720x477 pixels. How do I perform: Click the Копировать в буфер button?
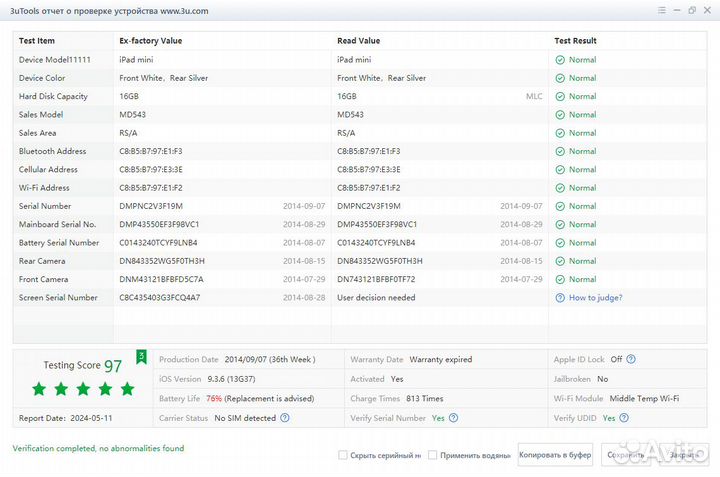(x=555, y=455)
